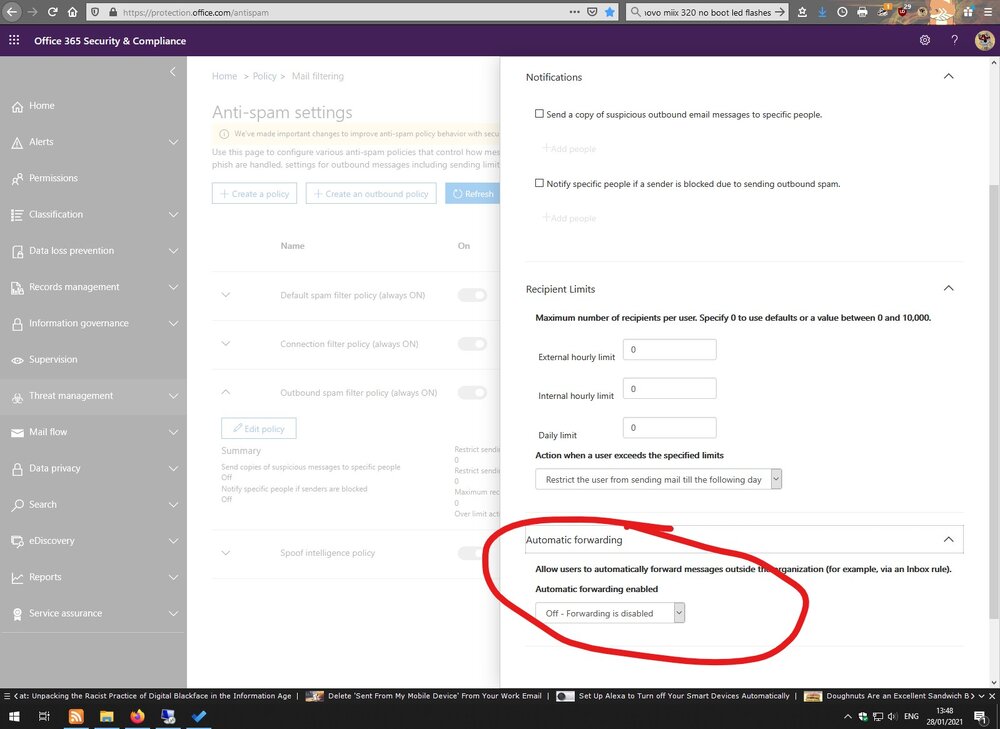Screen dimensions: 1000x729
Task: Open the Automatic forwarding enabled dropdown
Action: (610, 613)
